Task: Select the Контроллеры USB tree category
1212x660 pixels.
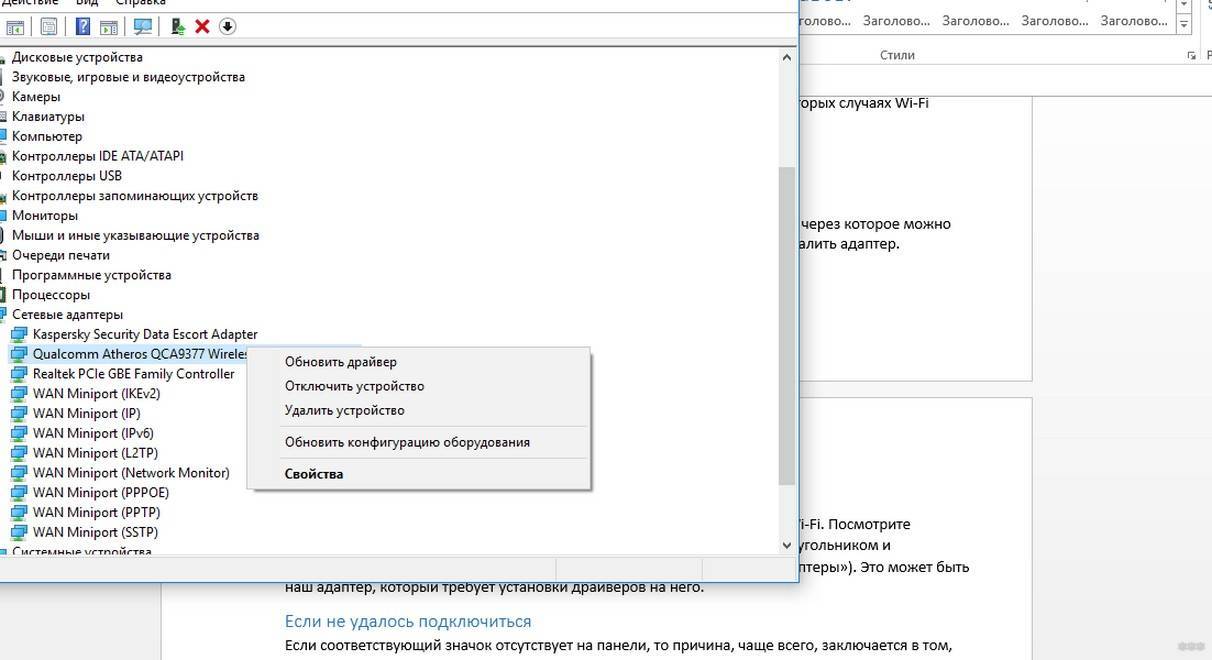Action: click(x=66, y=176)
